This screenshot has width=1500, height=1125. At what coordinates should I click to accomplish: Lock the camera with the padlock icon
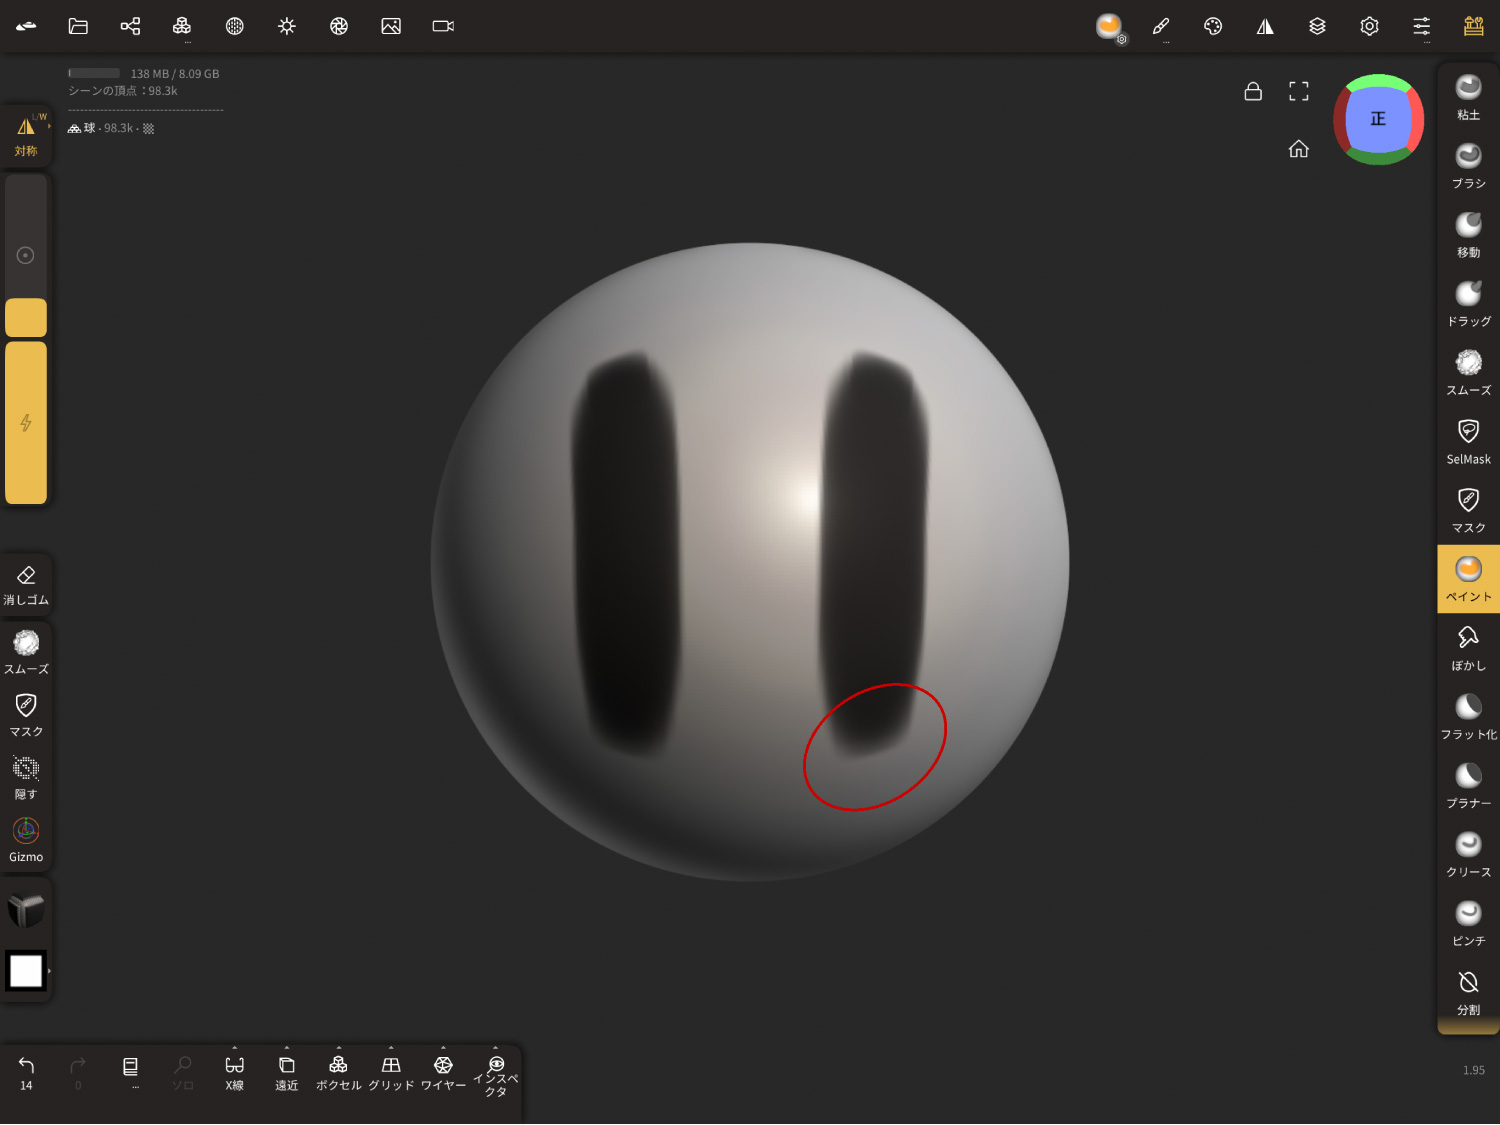pyautogui.click(x=1253, y=92)
